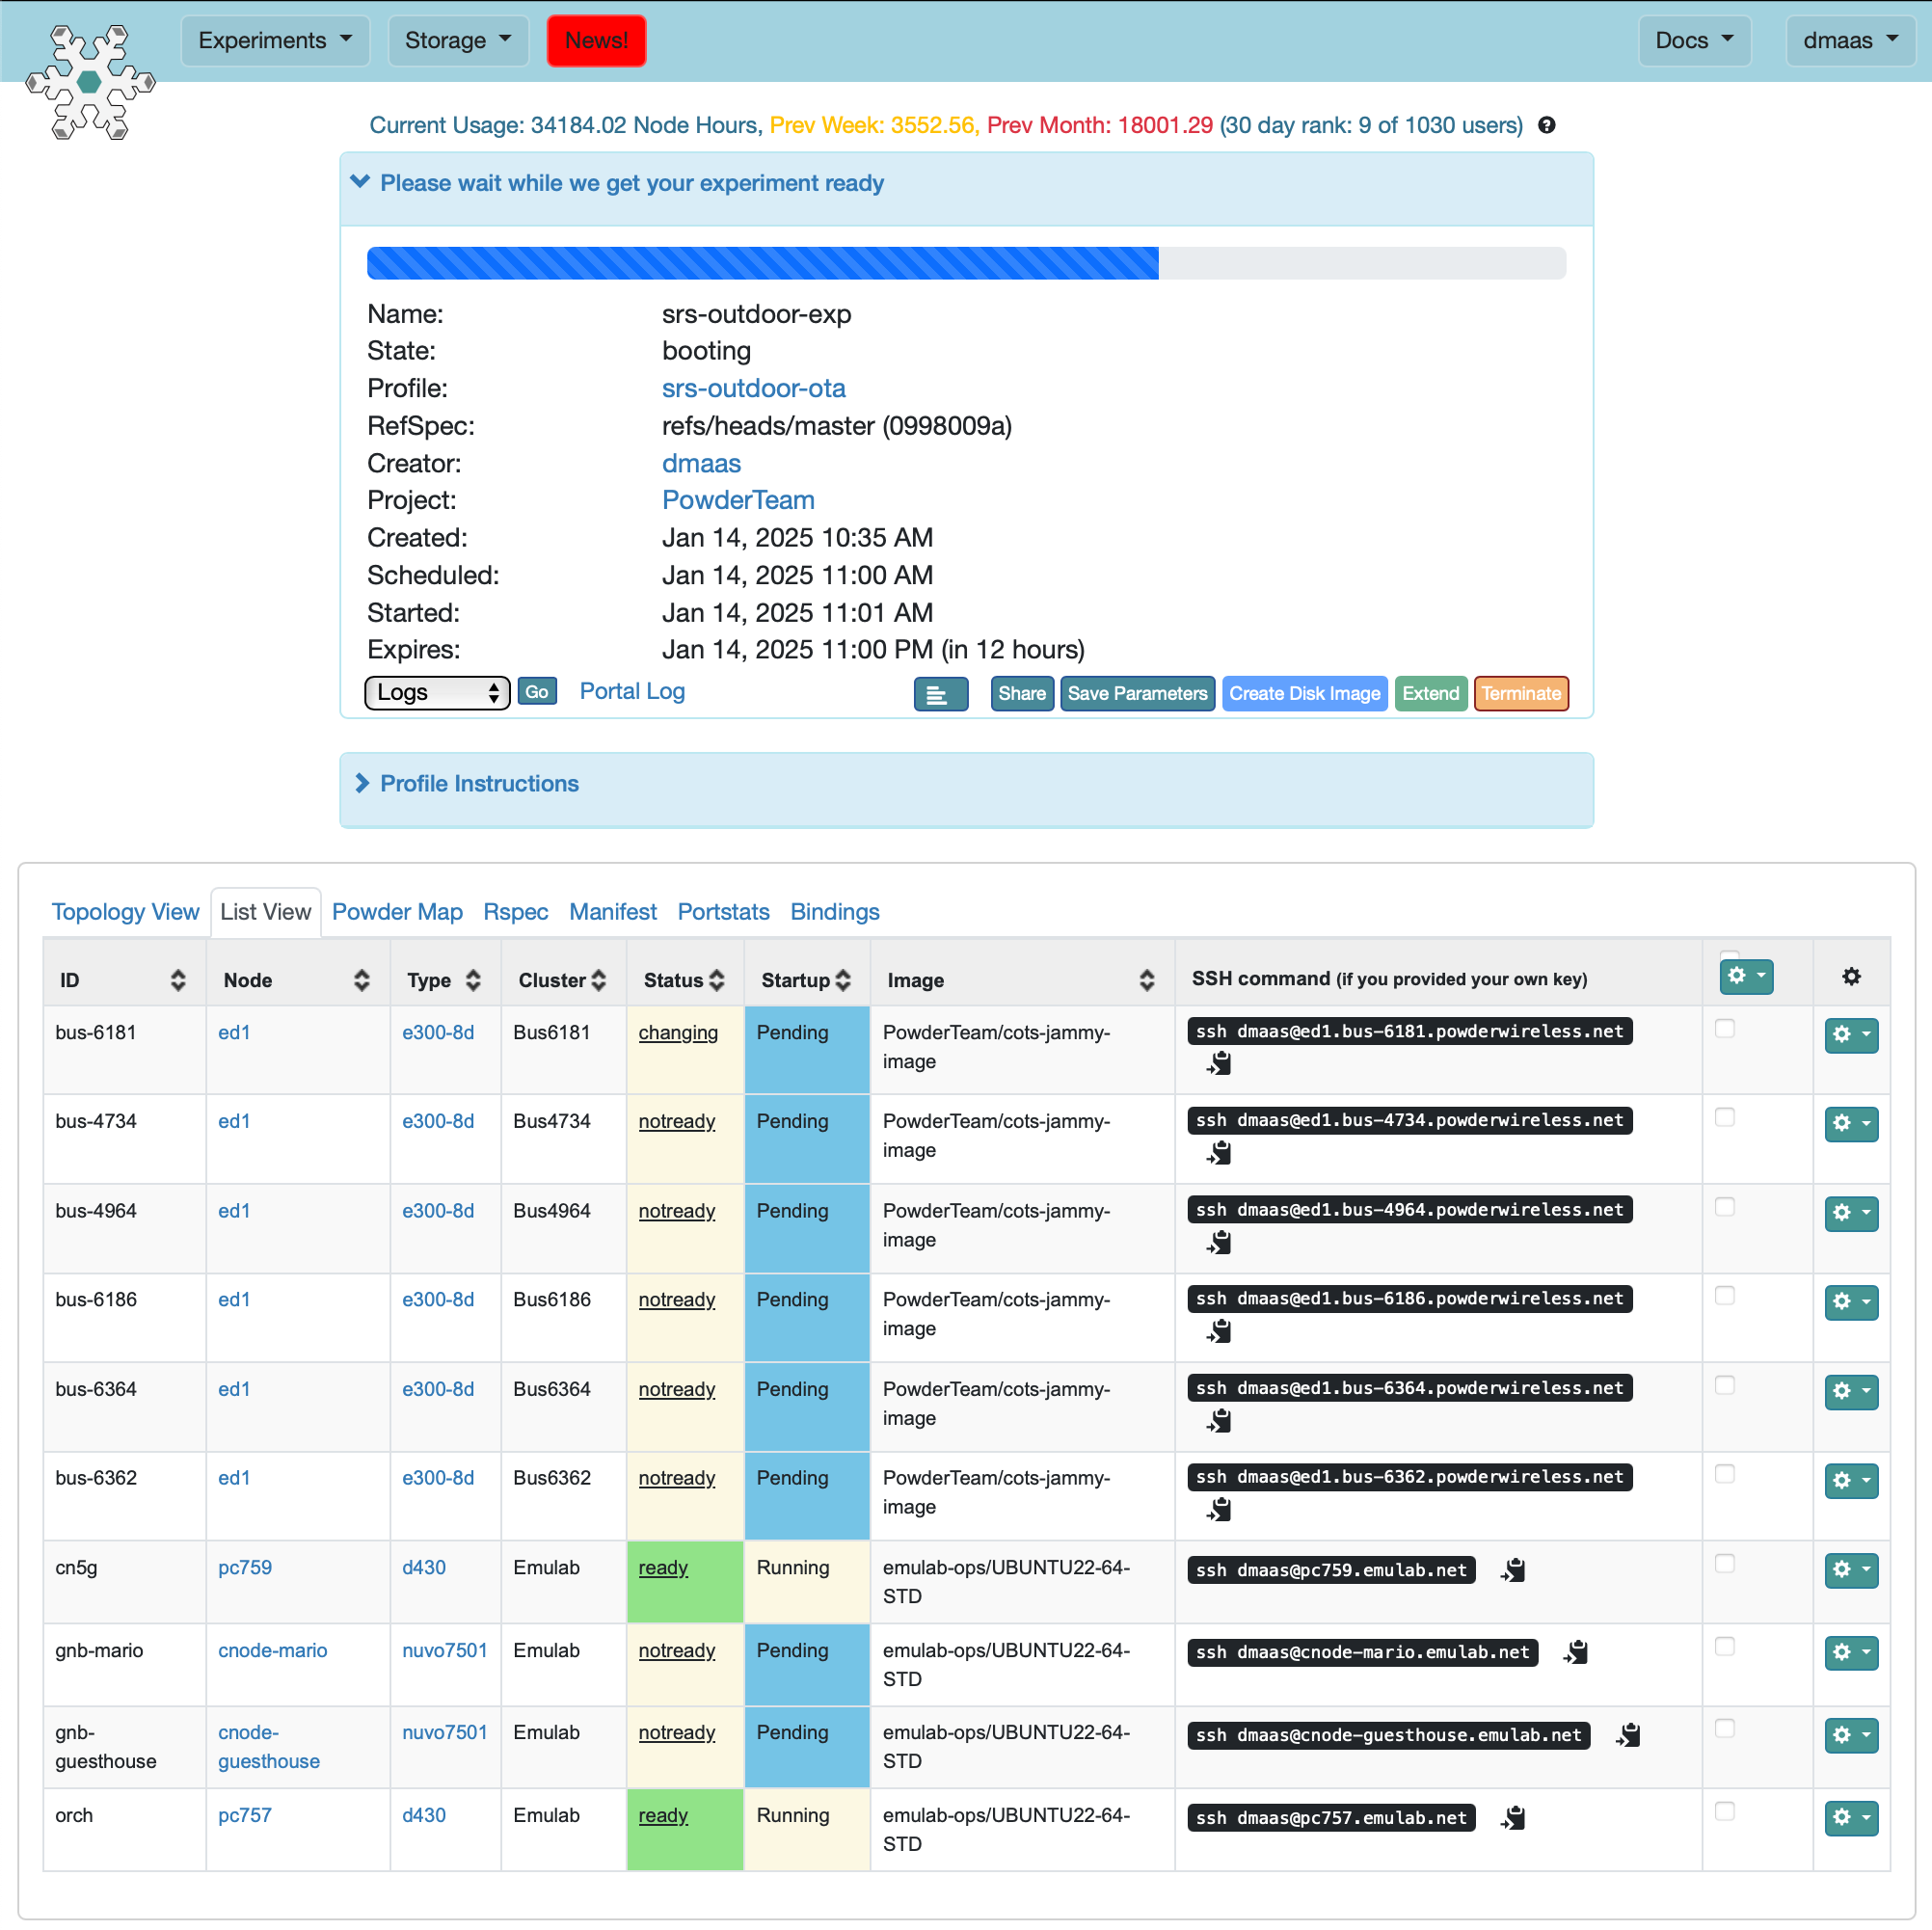
Task: Sort table by Startup column arrows
Action: tap(843, 980)
